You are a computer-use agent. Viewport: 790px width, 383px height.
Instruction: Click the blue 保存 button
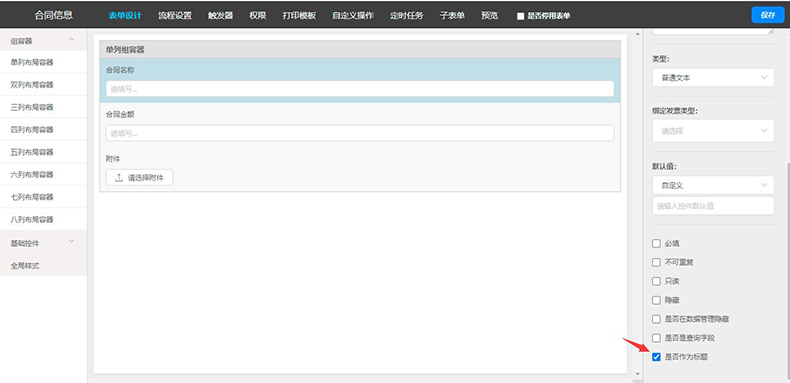pos(768,15)
